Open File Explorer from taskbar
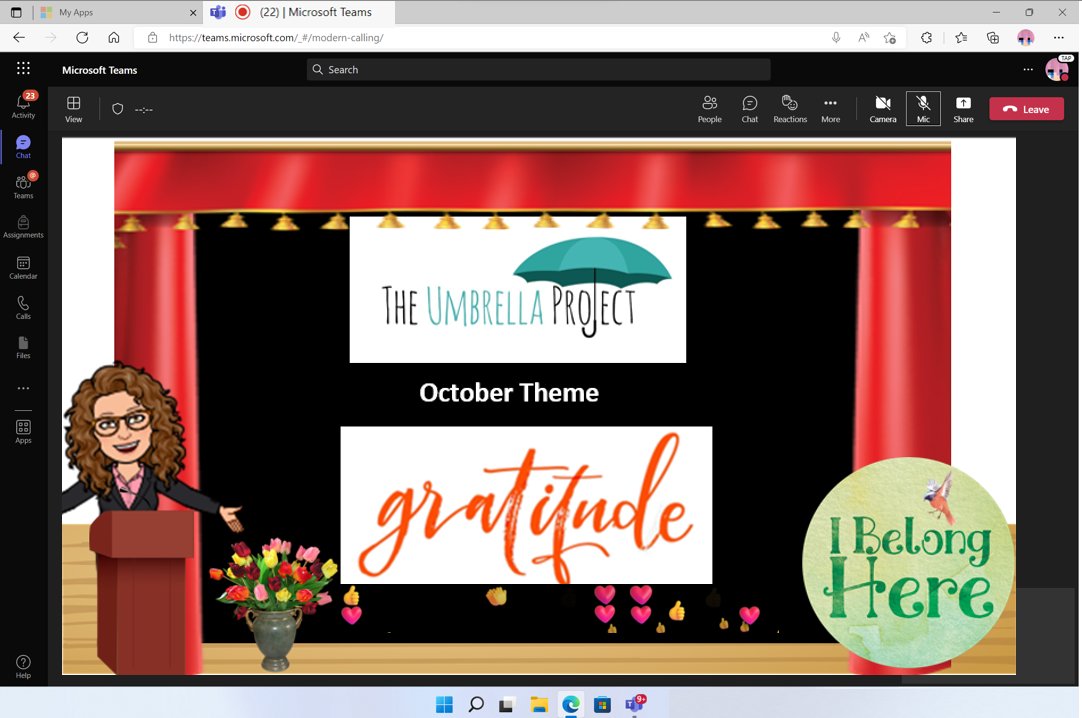The image size is (1082, 718). click(539, 704)
